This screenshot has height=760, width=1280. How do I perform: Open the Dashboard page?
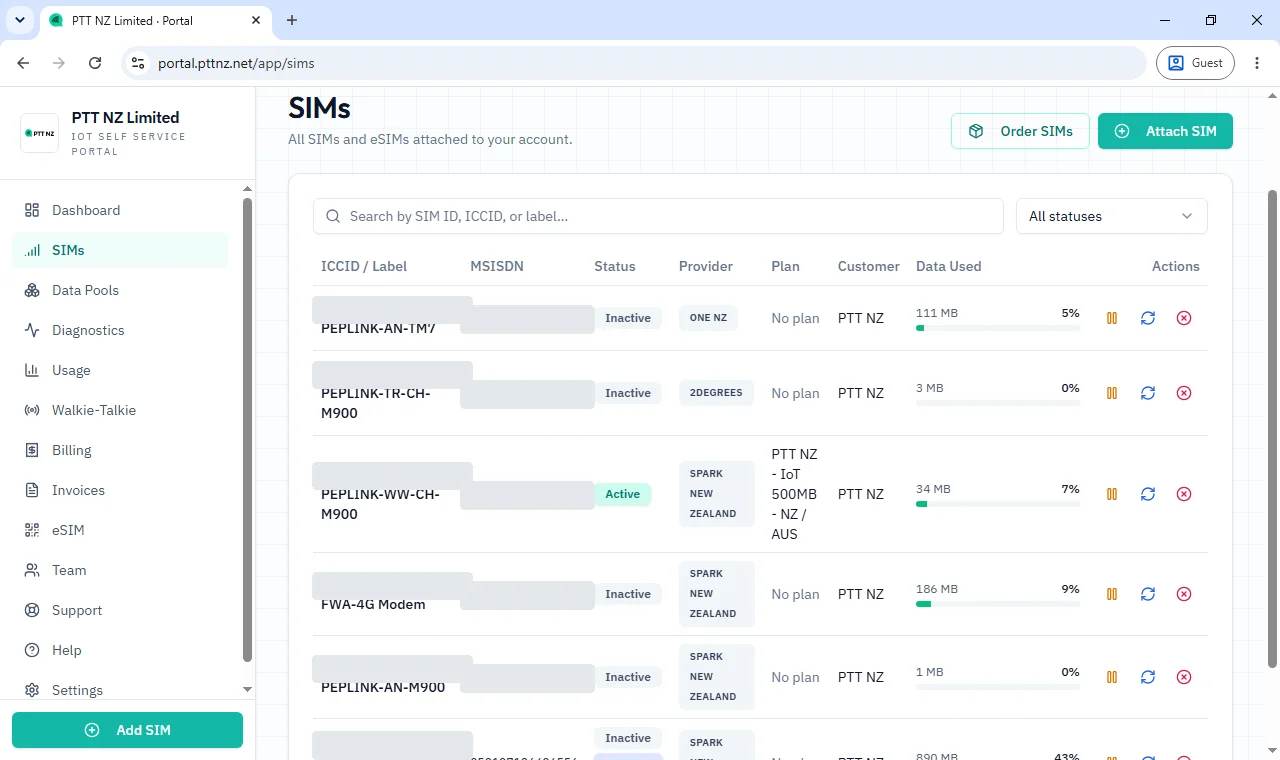120,210
